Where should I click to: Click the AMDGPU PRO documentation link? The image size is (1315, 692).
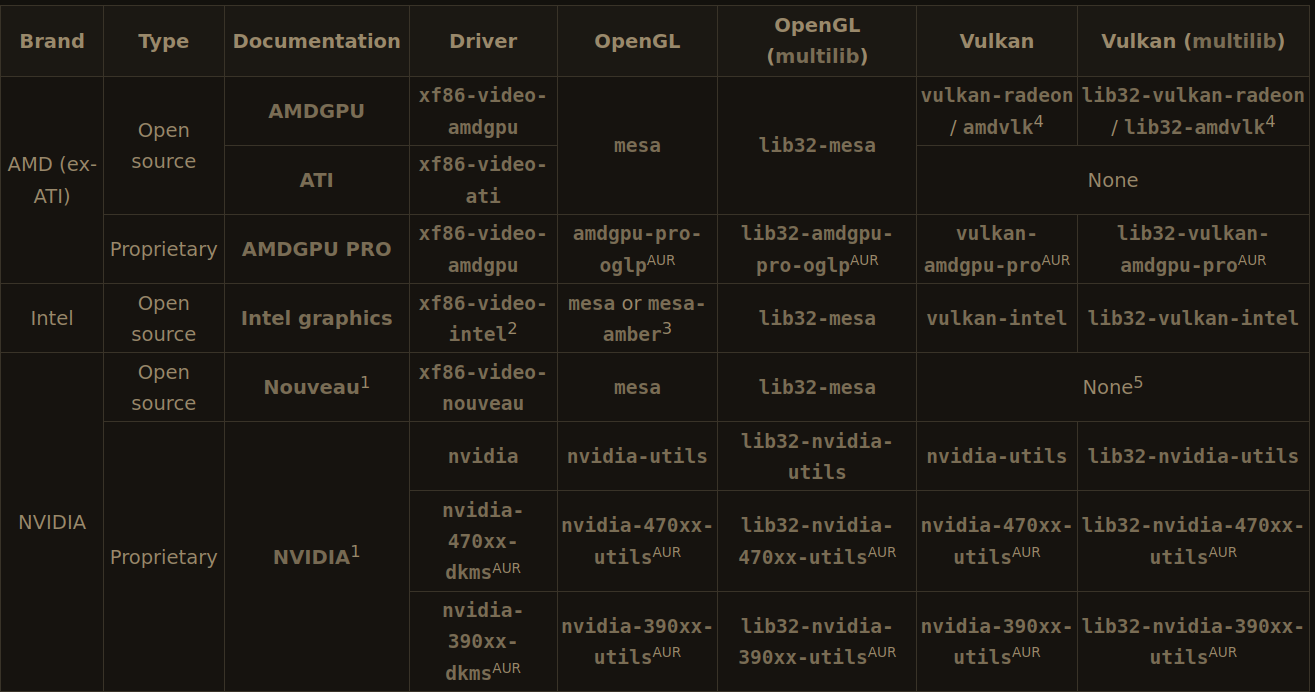tap(316, 249)
